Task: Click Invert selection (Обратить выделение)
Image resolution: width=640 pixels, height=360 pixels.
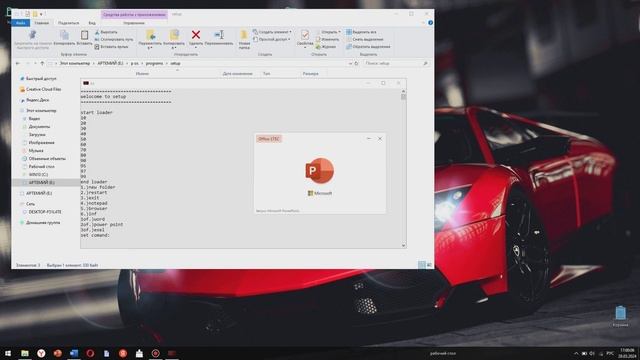Action: (368, 47)
